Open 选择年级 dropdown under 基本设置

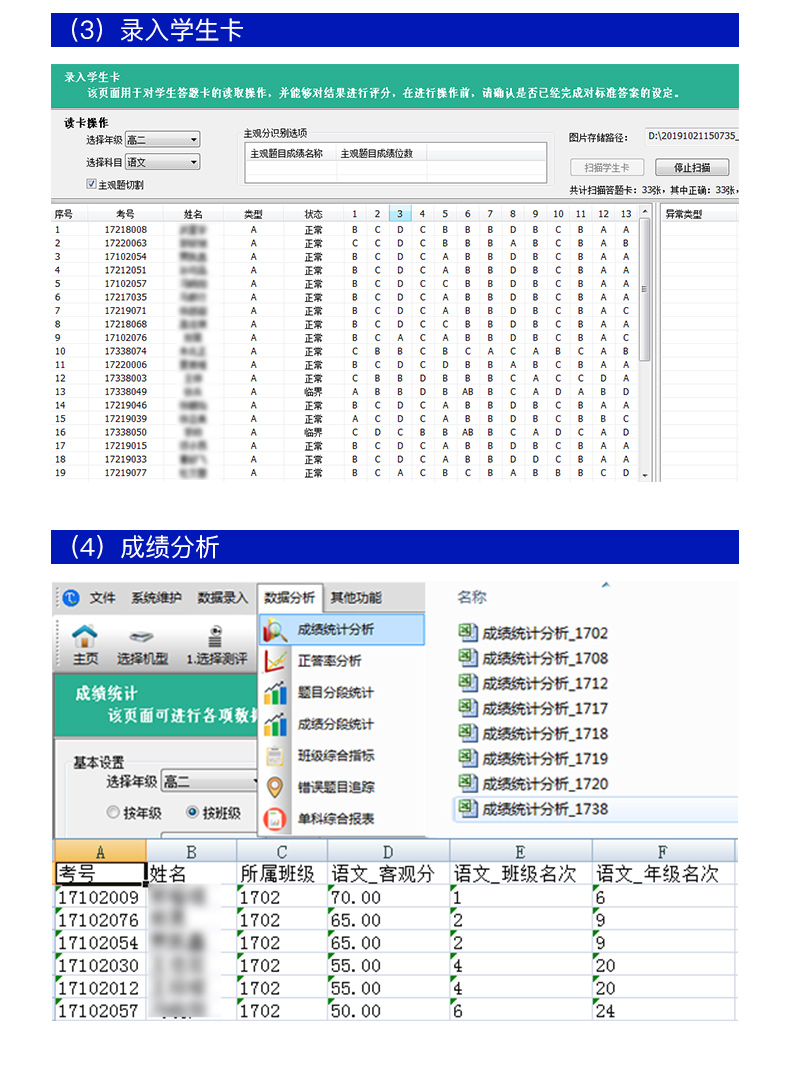210,781
